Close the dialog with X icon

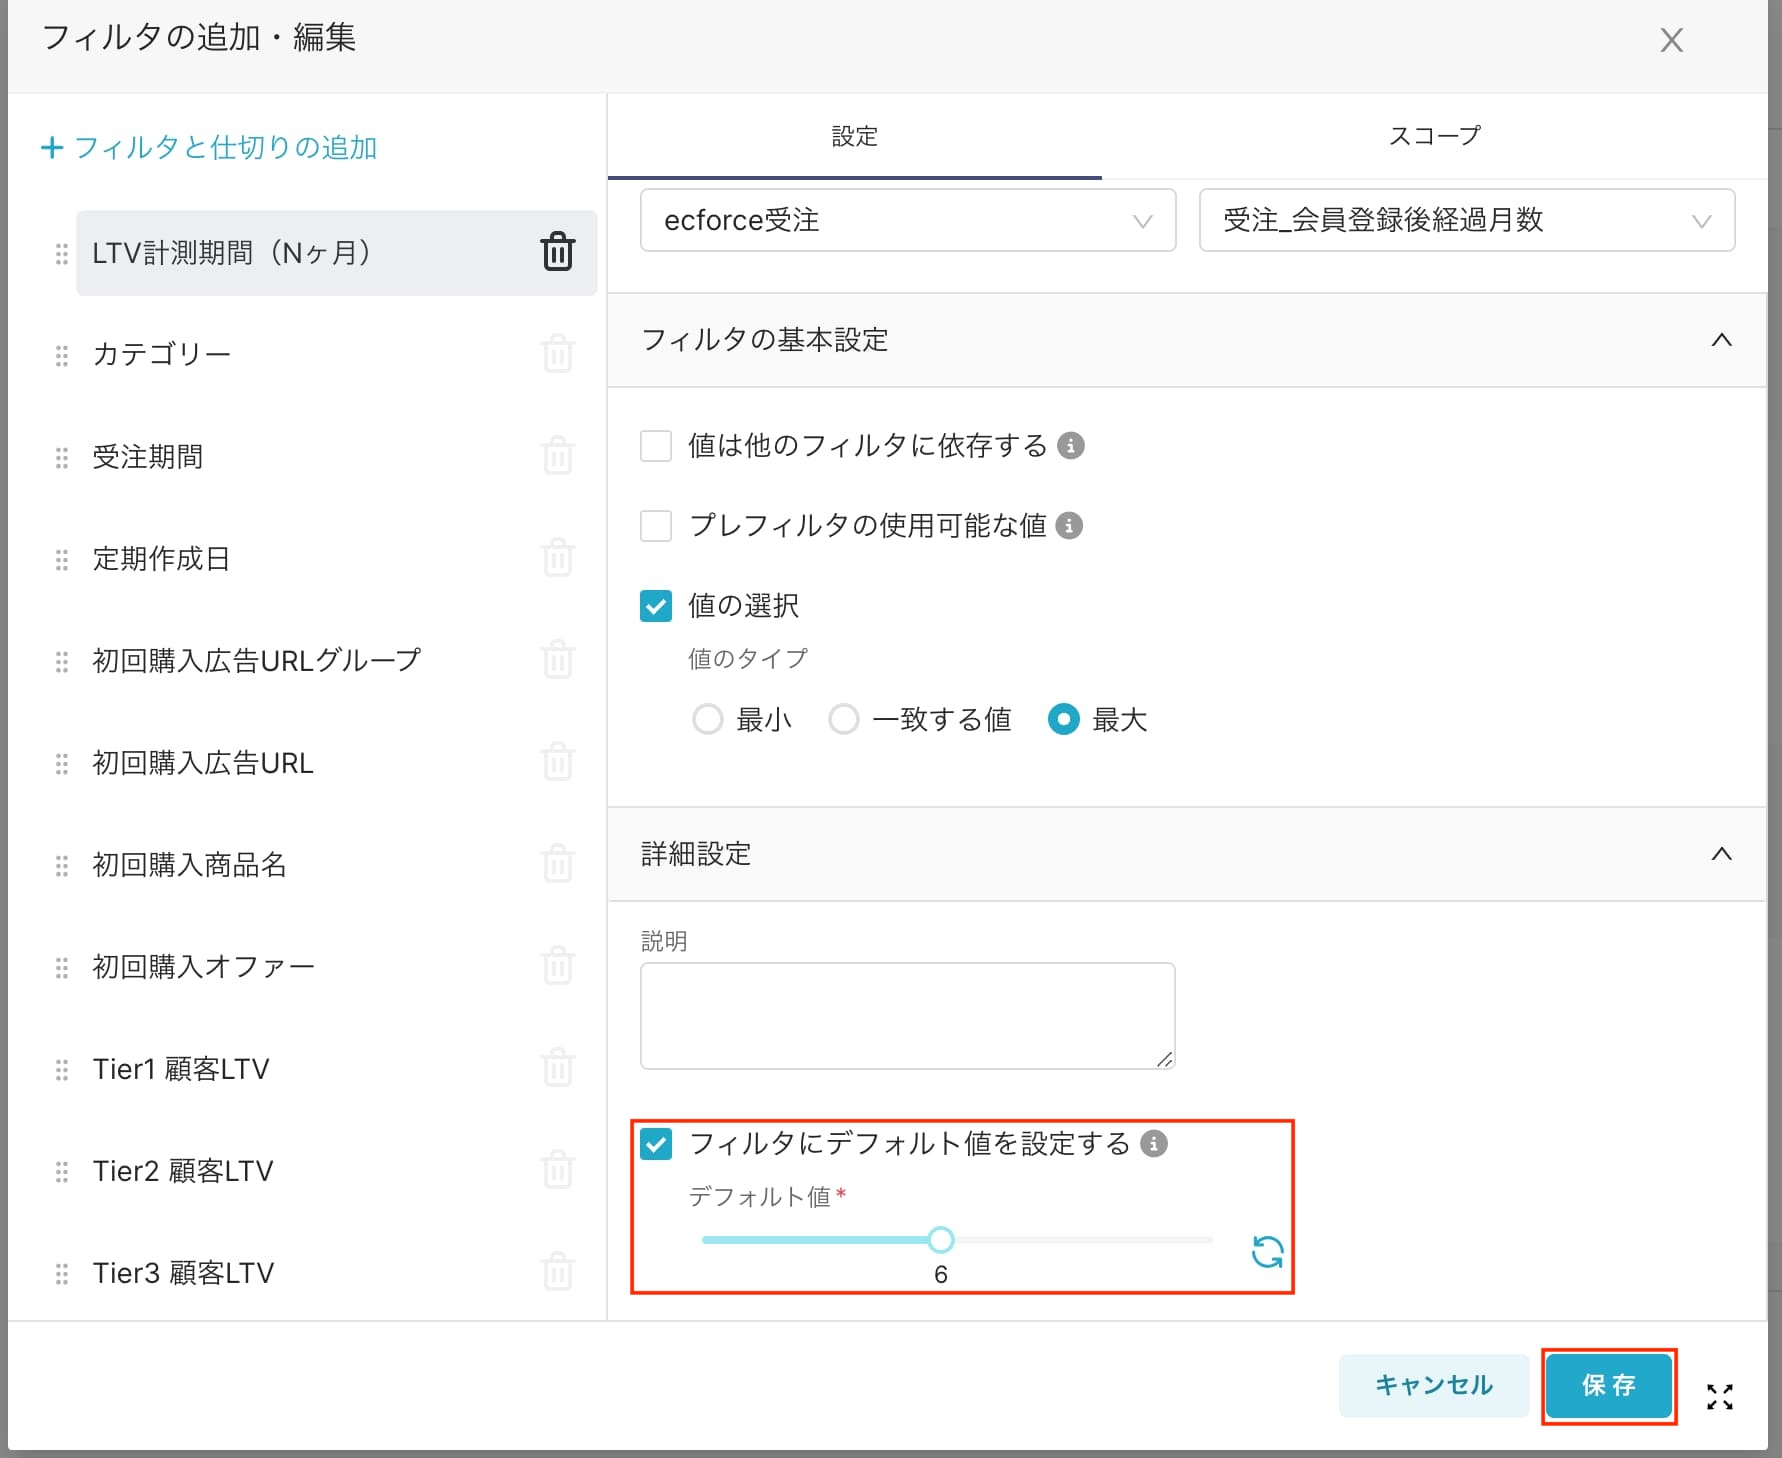(1672, 40)
